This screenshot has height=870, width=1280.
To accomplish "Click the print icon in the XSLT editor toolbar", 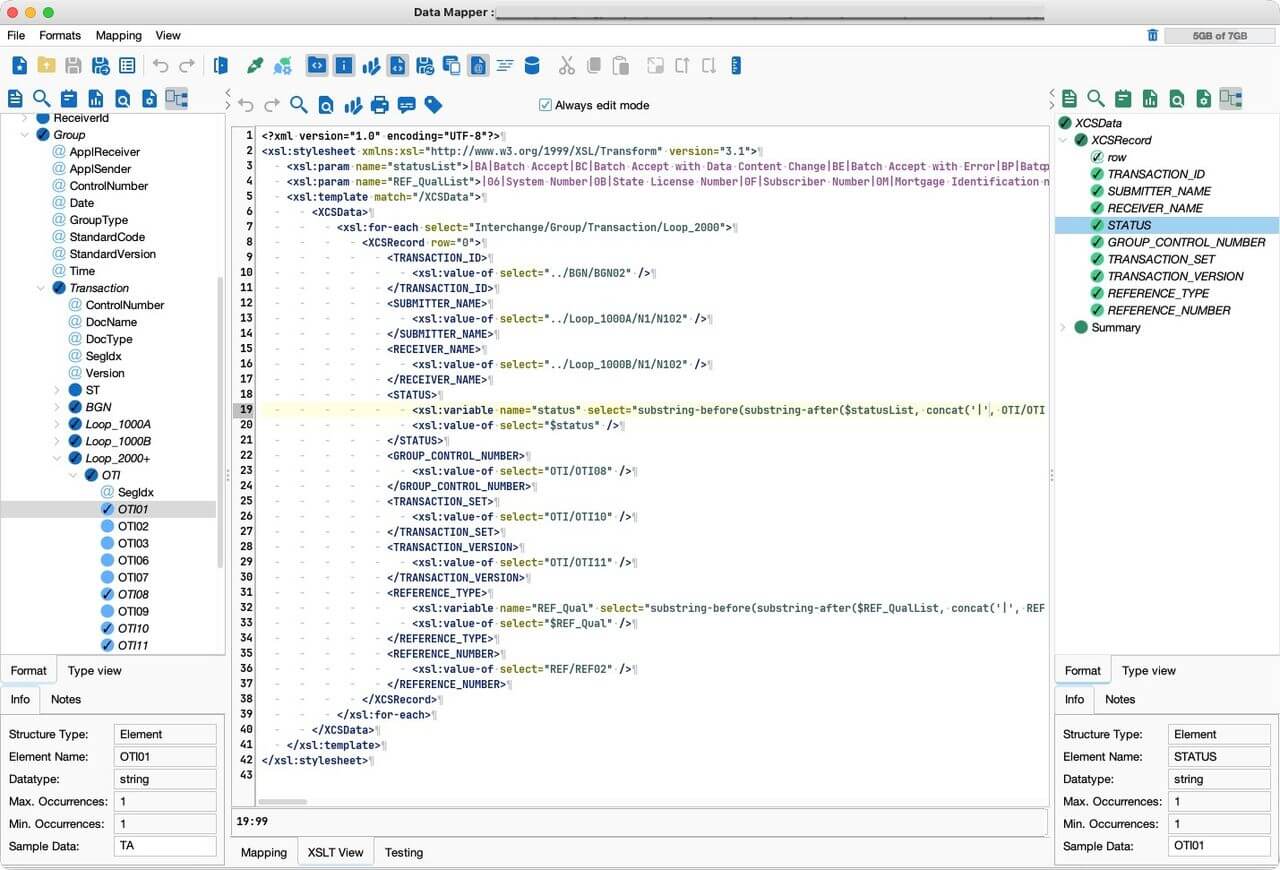I will (379, 105).
